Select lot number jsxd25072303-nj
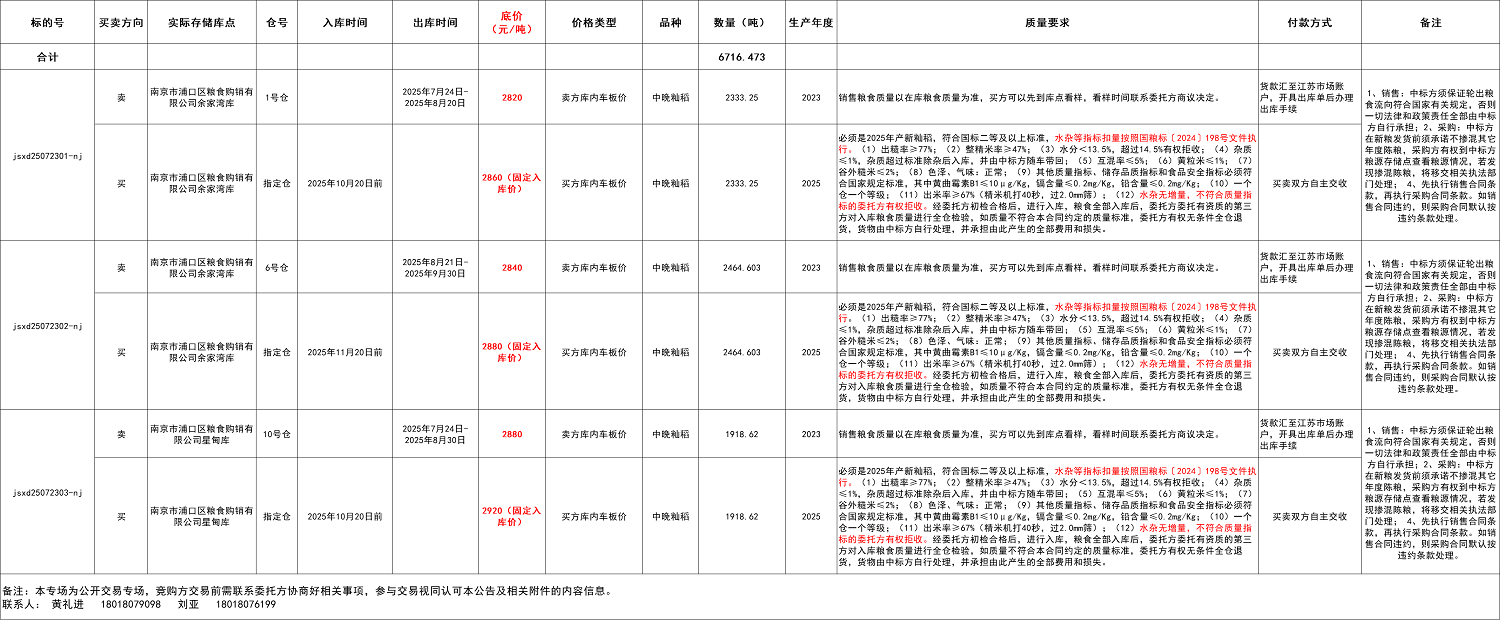The image size is (1500, 620). [x=46, y=492]
